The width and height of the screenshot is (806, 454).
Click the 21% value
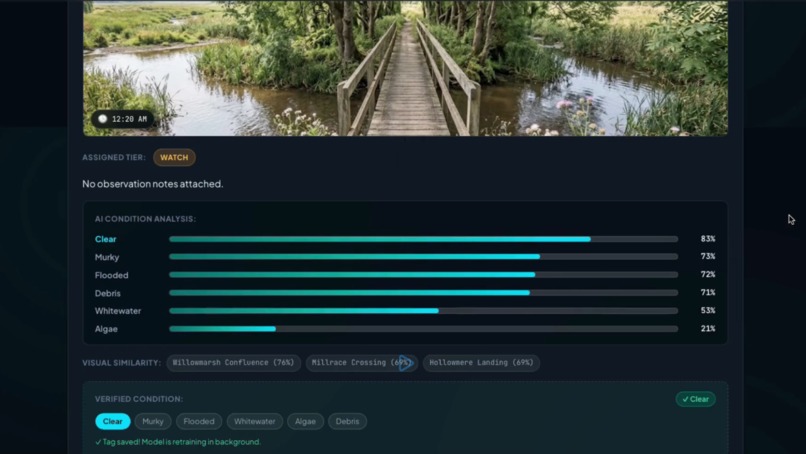point(708,328)
